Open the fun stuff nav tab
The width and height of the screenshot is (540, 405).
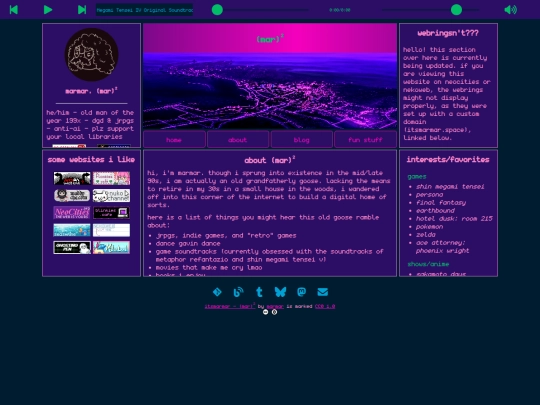365,140
